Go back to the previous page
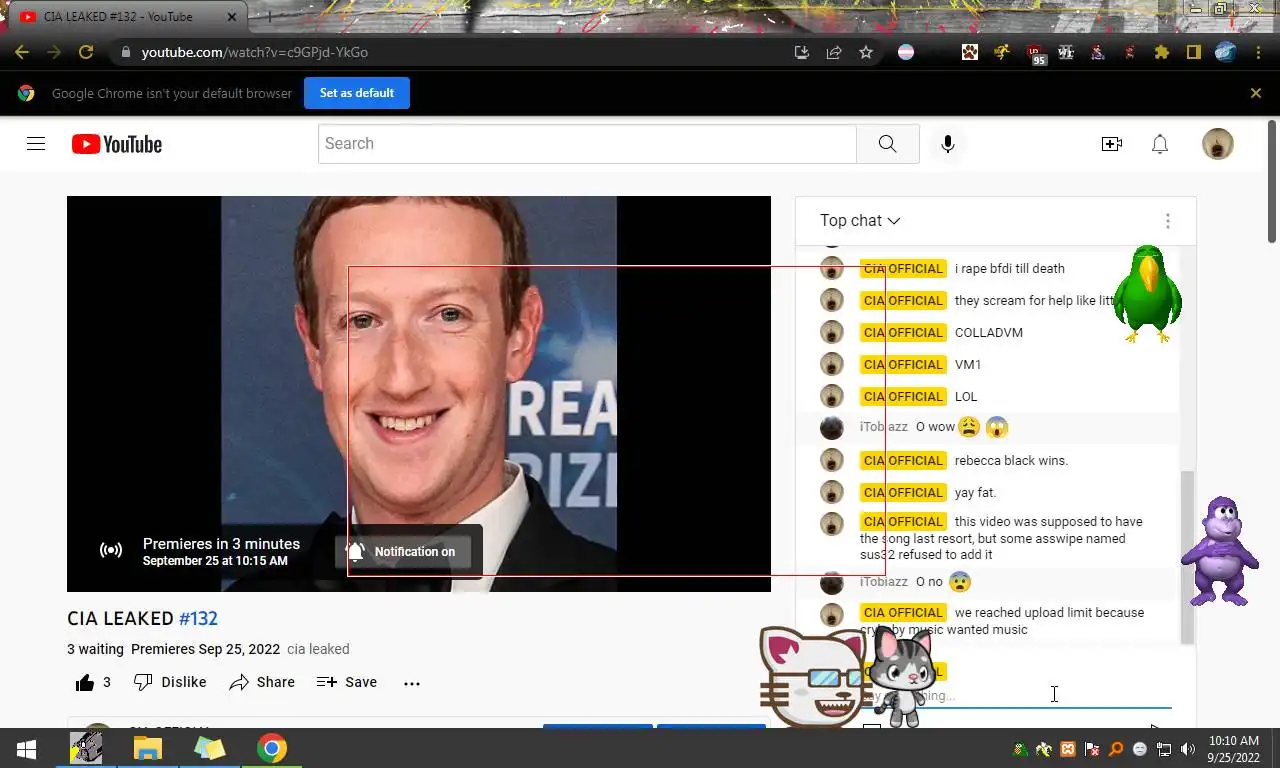1280x768 pixels. click(x=22, y=52)
